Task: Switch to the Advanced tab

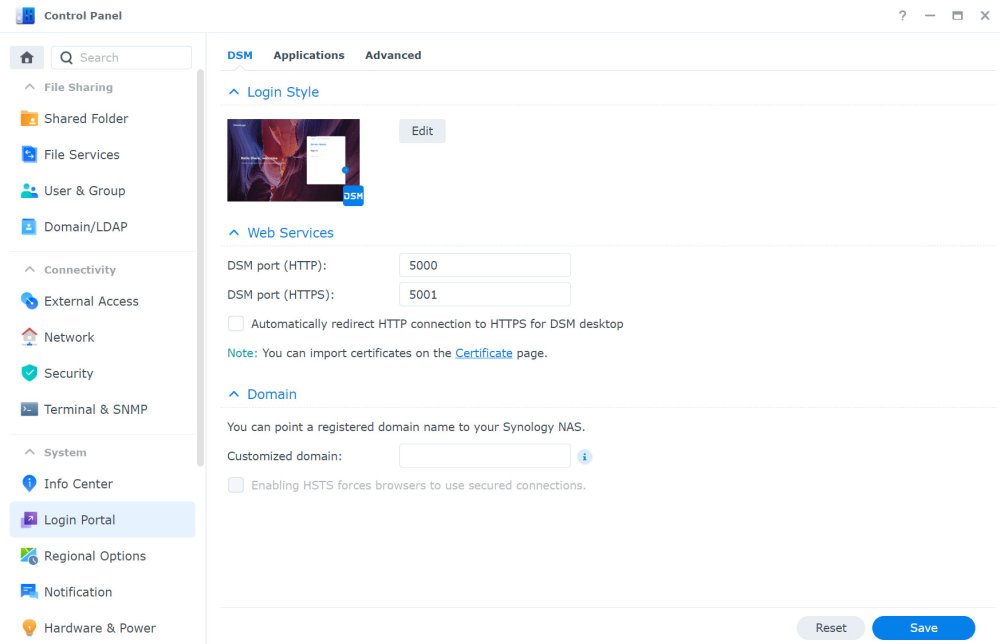Action: point(393,55)
